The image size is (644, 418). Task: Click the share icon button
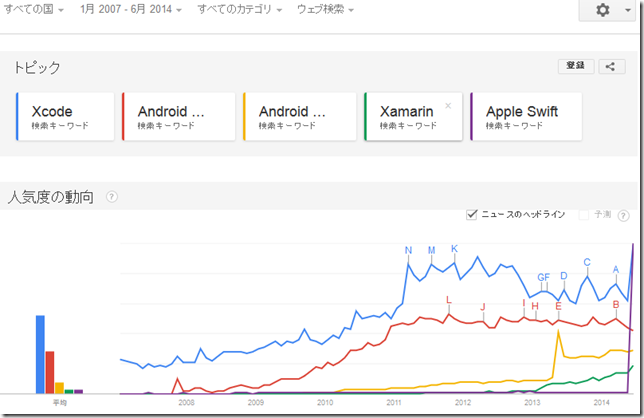coord(612,67)
